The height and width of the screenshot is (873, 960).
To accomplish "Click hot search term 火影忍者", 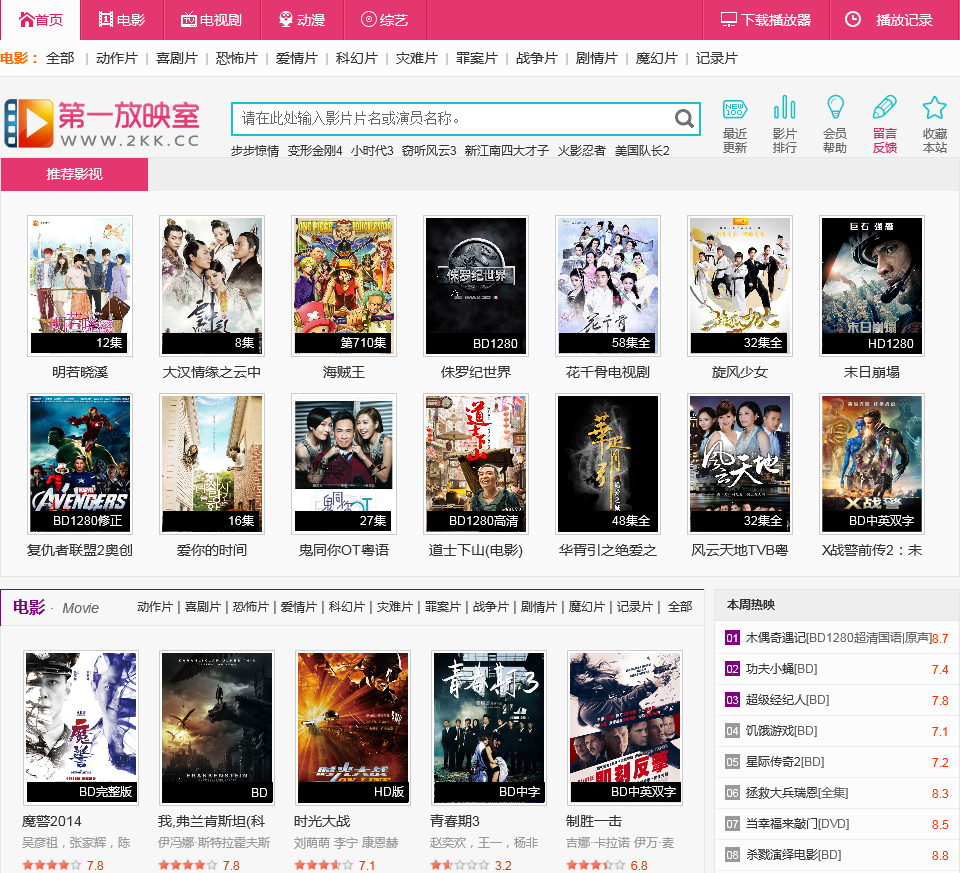I will pyautogui.click(x=581, y=151).
